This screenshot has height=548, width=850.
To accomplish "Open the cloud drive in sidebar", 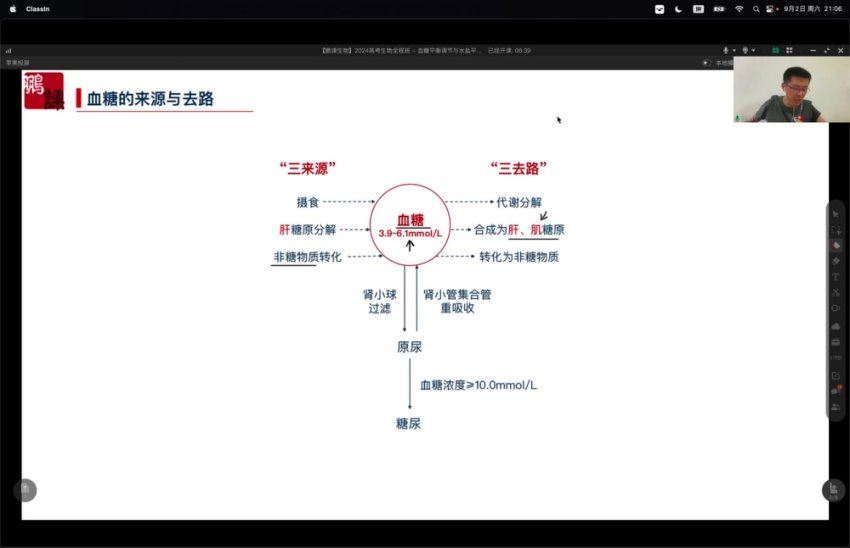I will point(836,326).
